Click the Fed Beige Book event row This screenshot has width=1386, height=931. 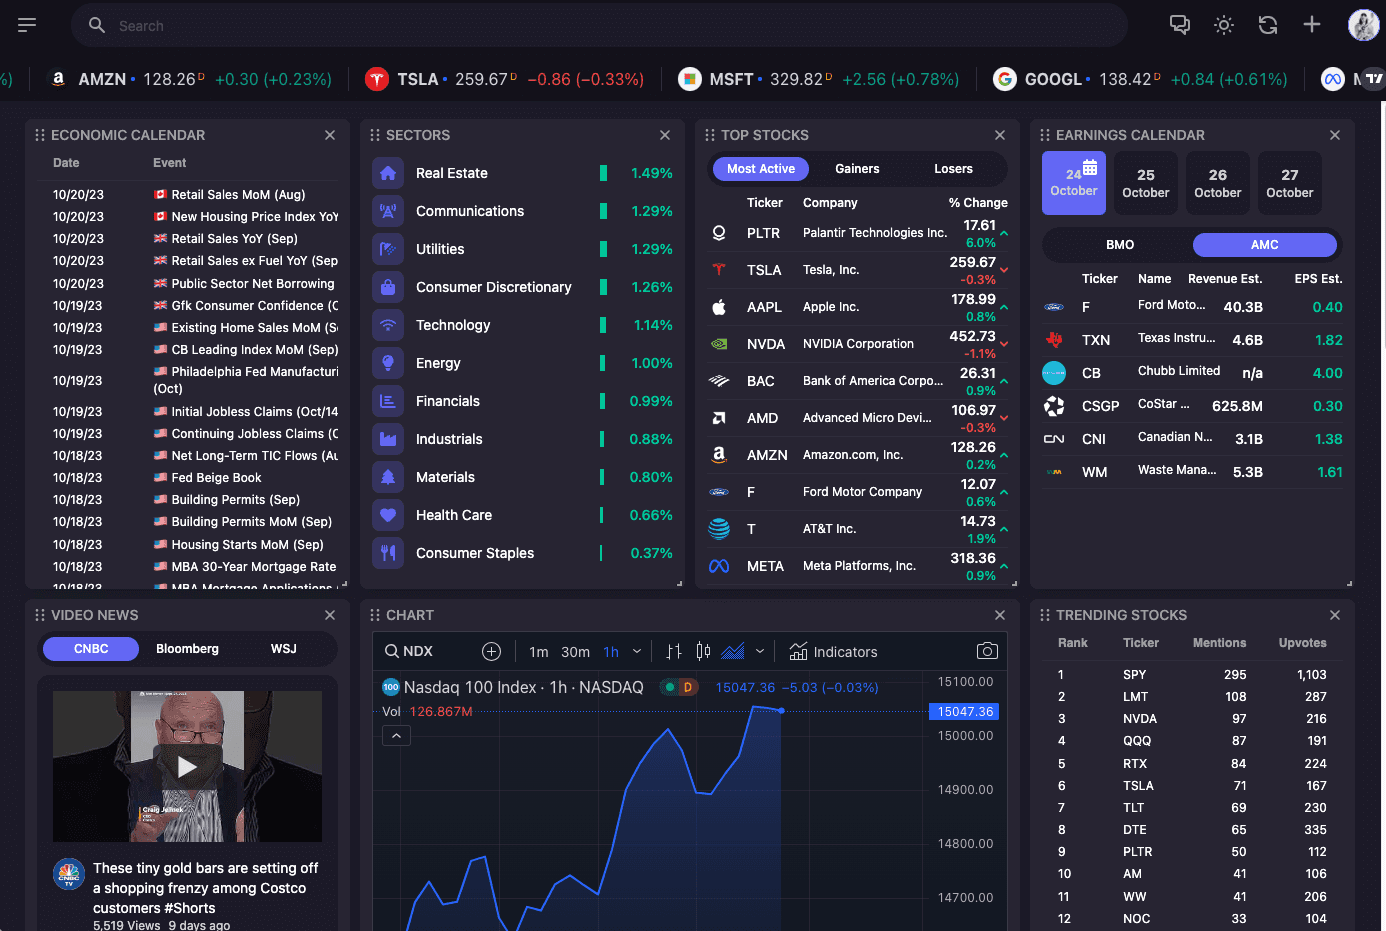coord(195,478)
